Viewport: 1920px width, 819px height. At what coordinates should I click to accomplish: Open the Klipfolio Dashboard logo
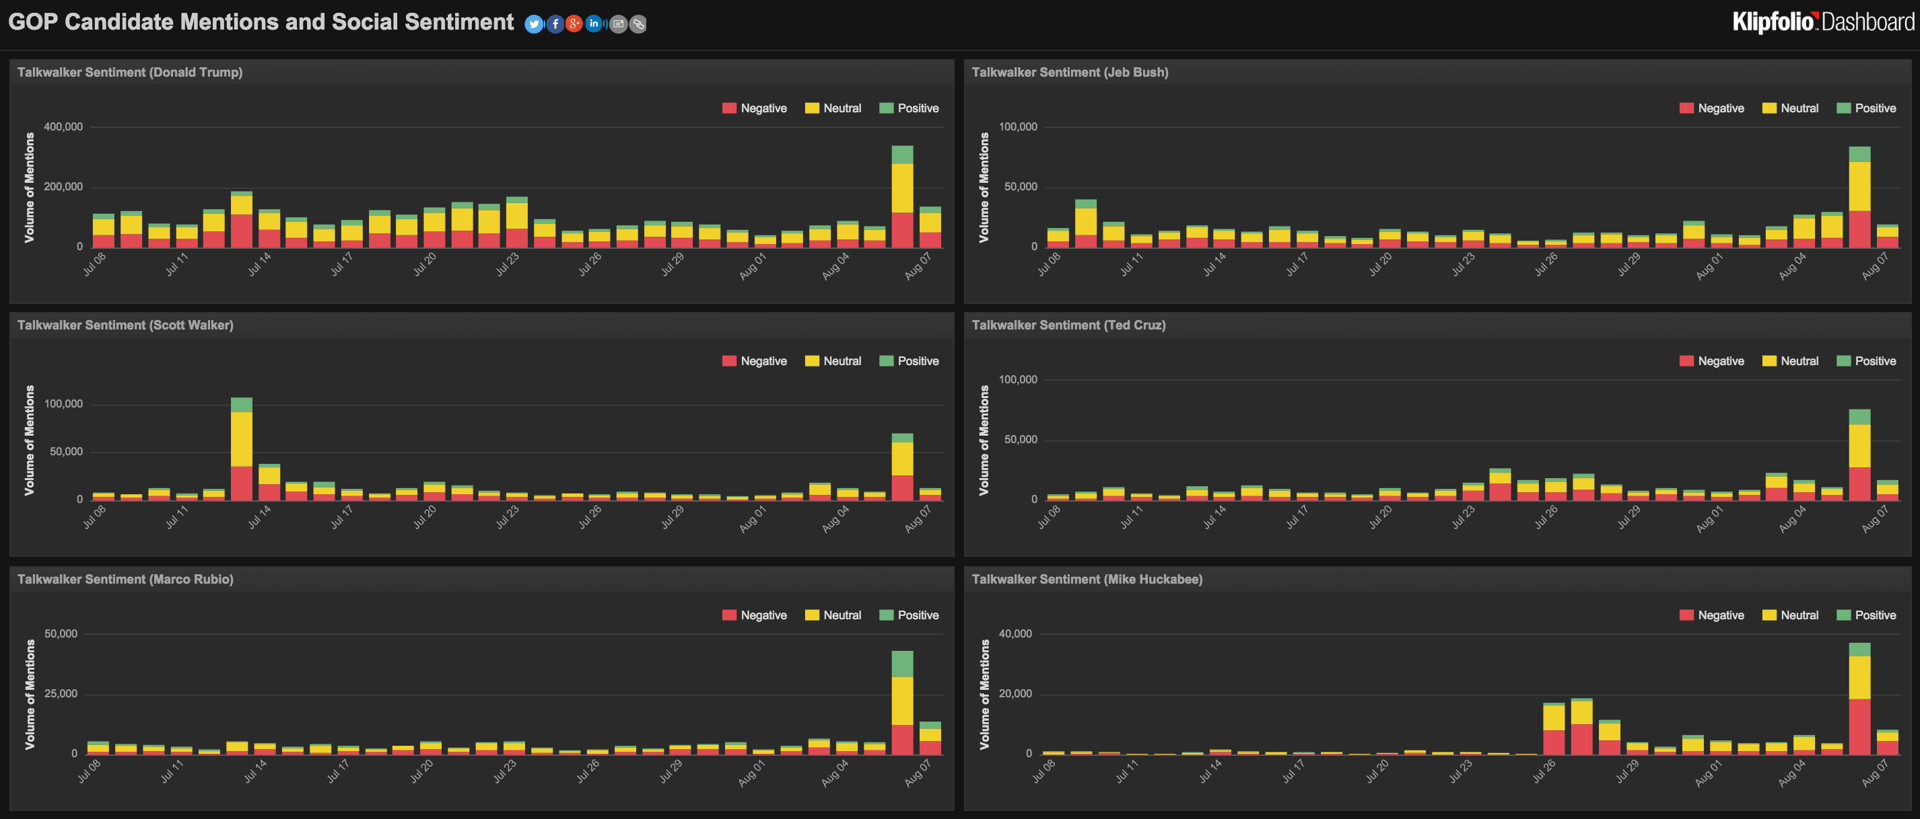[x=1823, y=22]
